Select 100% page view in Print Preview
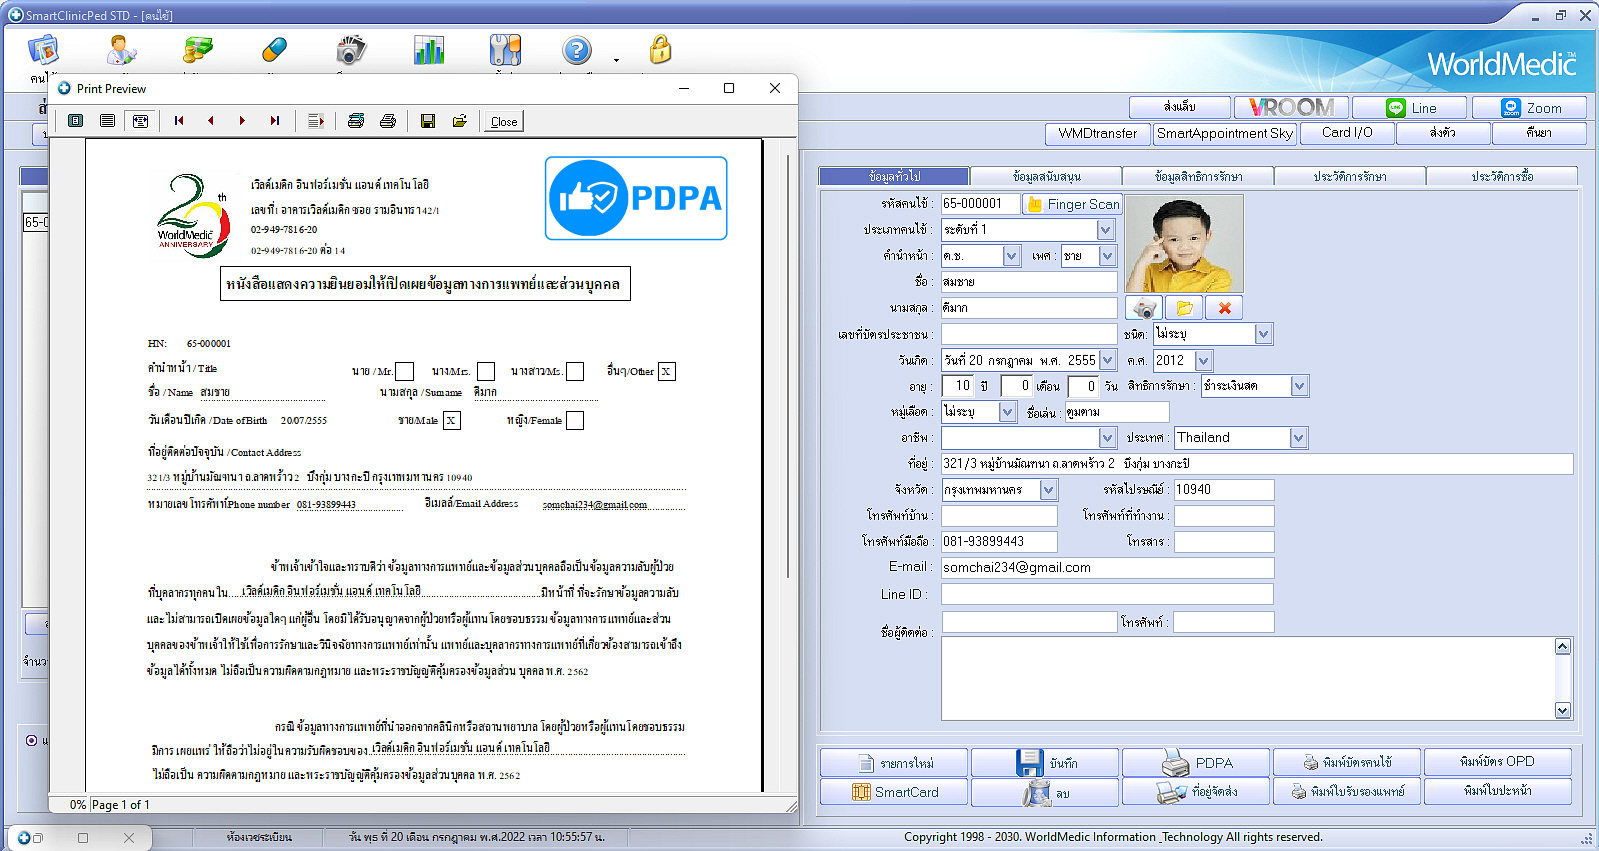This screenshot has width=1599, height=851. coord(108,121)
